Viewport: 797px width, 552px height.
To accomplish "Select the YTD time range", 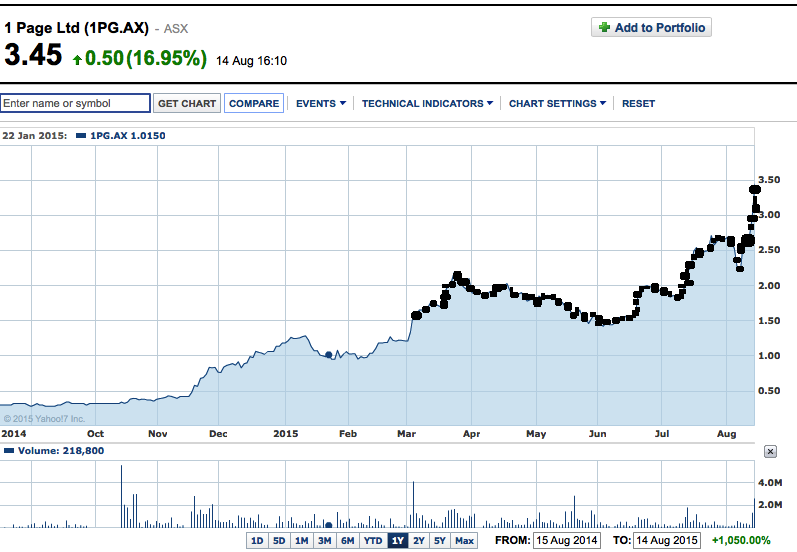I will [373, 540].
